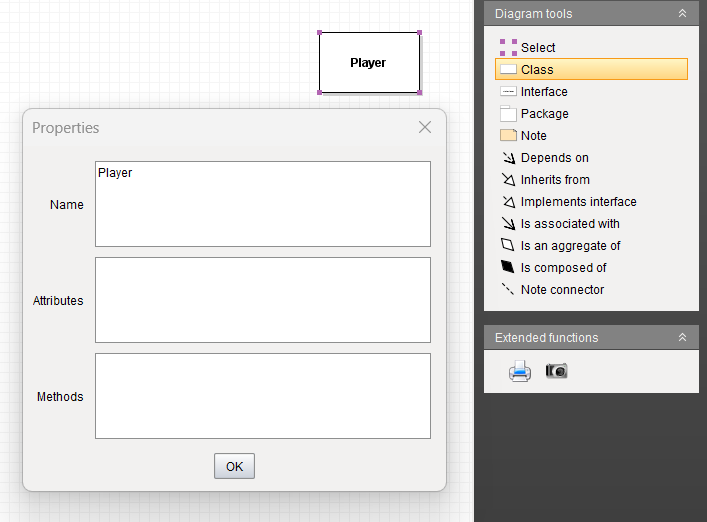The height and width of the screenshot is (522, 707).
Task: Confirm properties with OK button
Action: [234, 466]
